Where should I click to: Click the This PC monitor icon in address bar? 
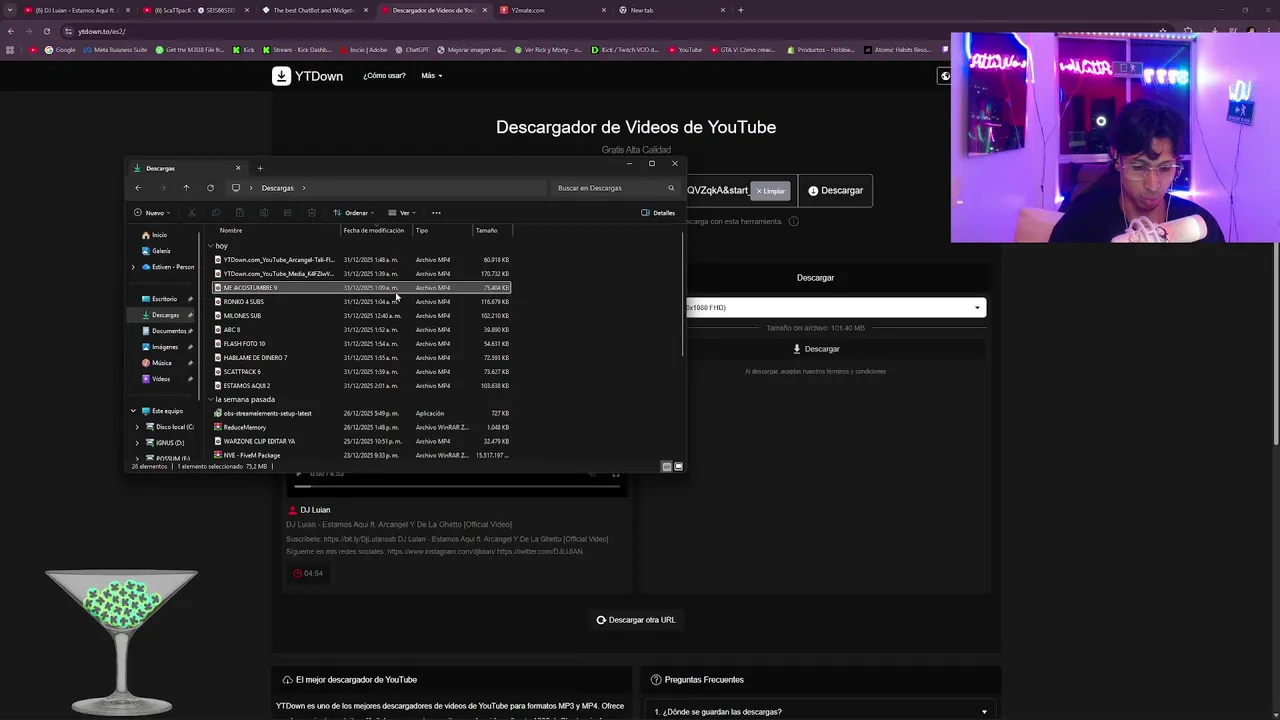click(x=236, y=188)
